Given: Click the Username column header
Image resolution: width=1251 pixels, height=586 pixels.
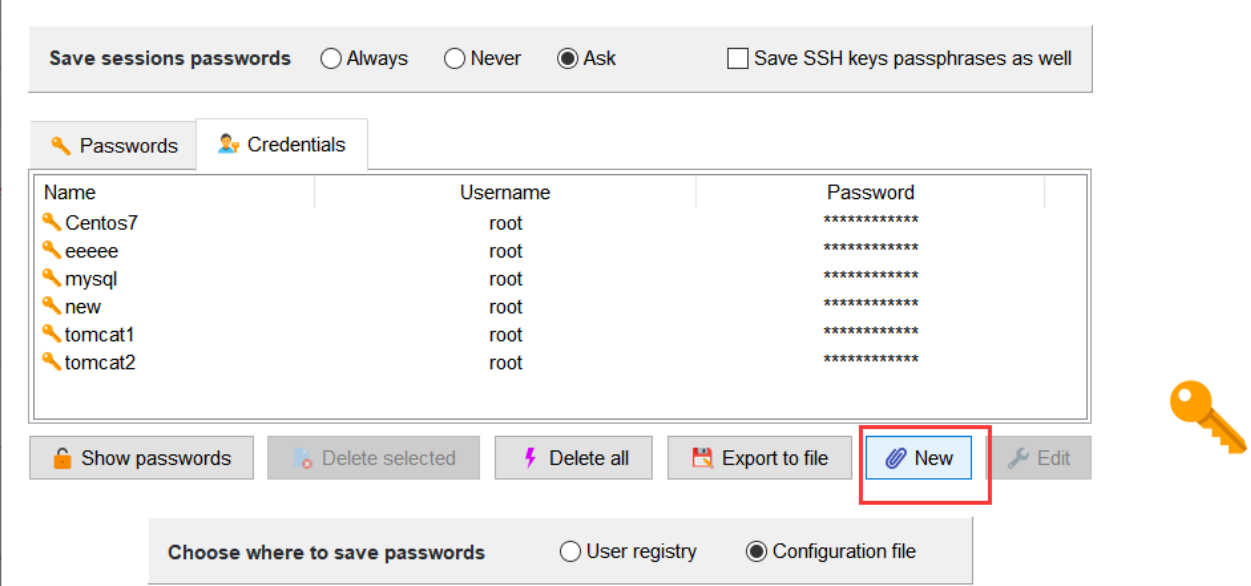Looking at the screenshot, I should pos(505,193).
